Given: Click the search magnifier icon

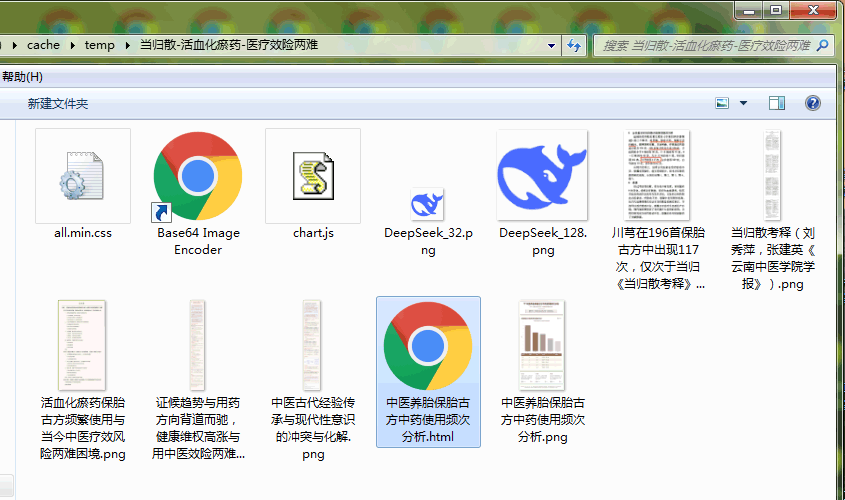Looking at the screenshot, I should (x=823, y=46).
